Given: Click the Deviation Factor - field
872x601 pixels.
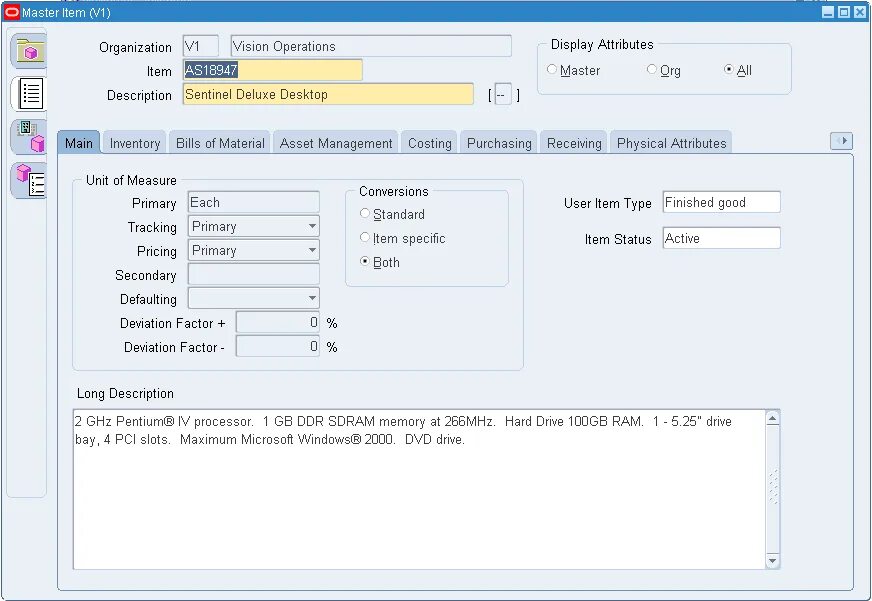Looking at the screenshot, I should coord(278,346).
